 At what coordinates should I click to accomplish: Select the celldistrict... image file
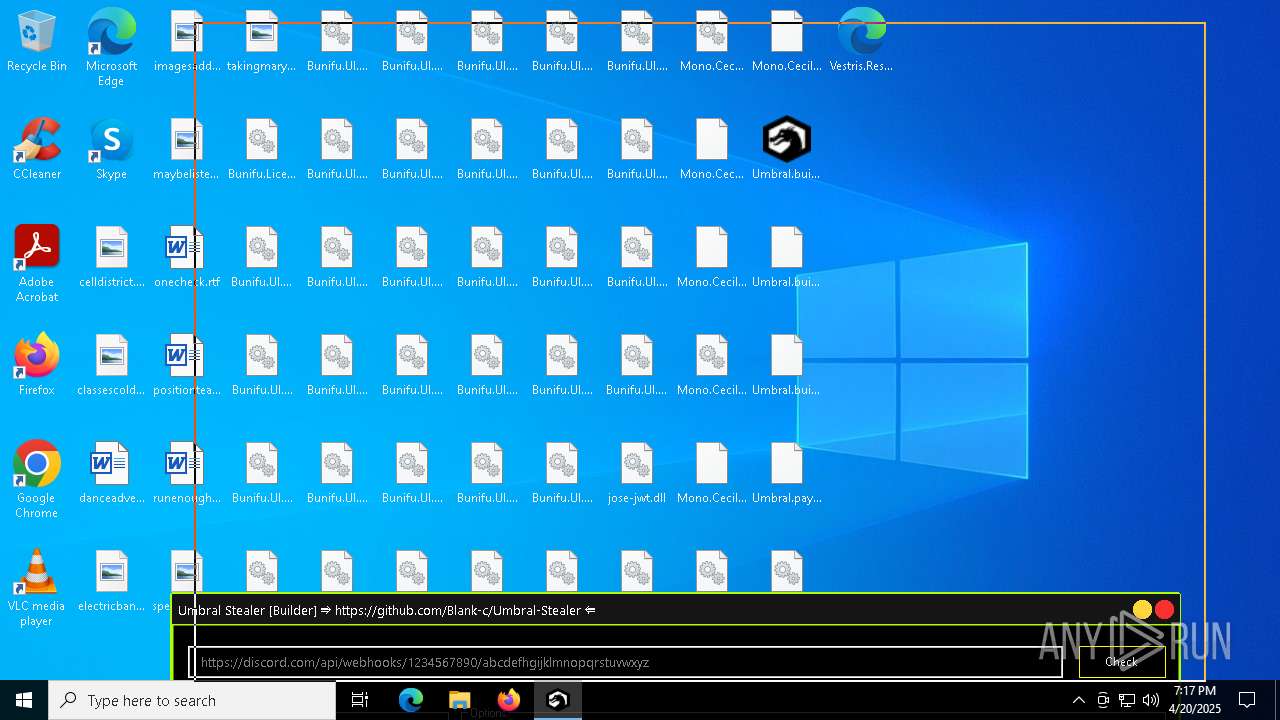point(111,257)
